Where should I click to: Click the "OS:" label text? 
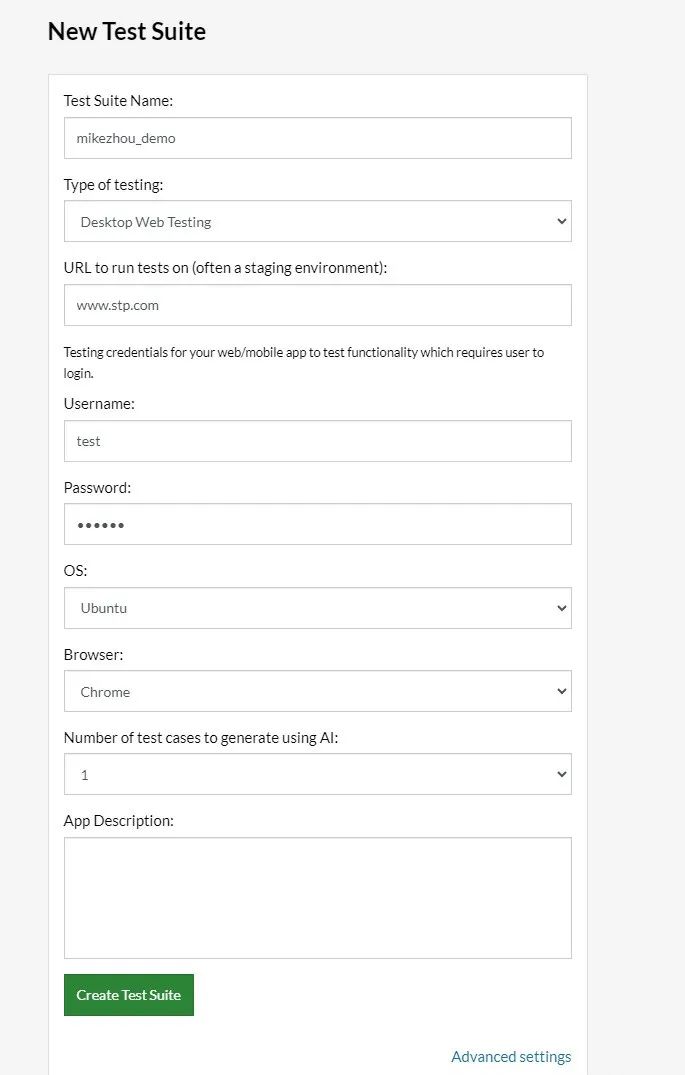tap(75, 570)
